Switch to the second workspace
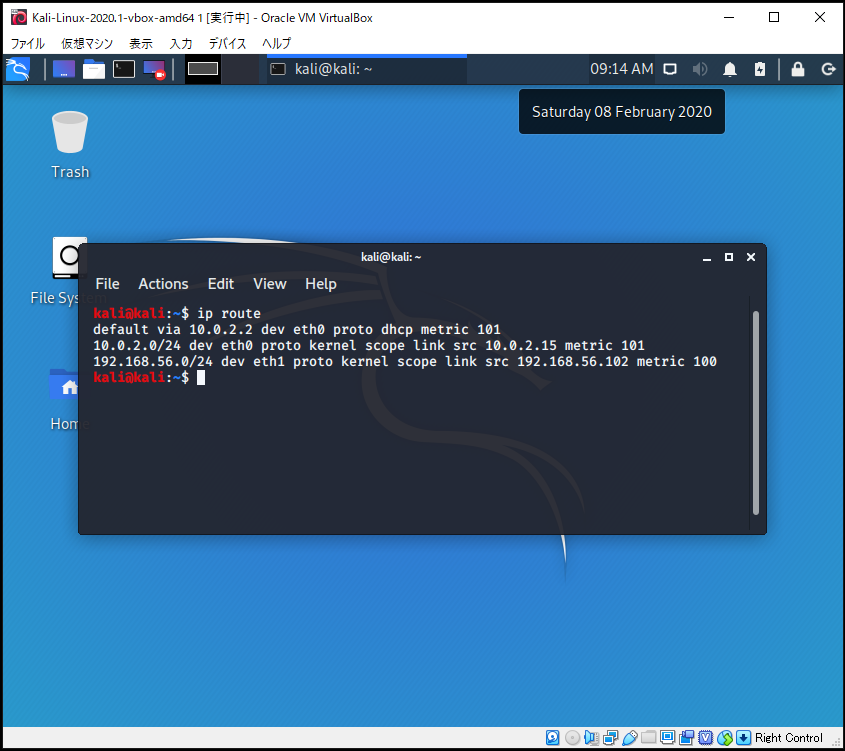This screenshot has height=751, width=845. click(x=240, y=69)
